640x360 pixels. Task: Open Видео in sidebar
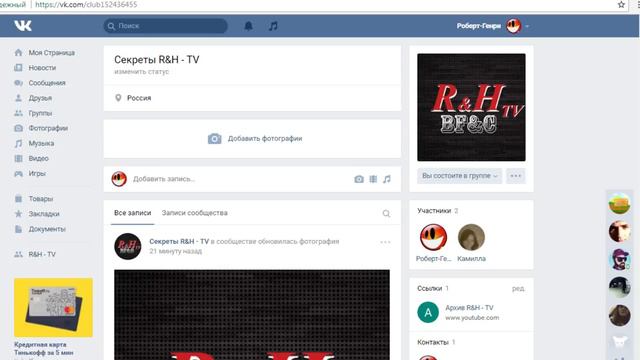38,158
